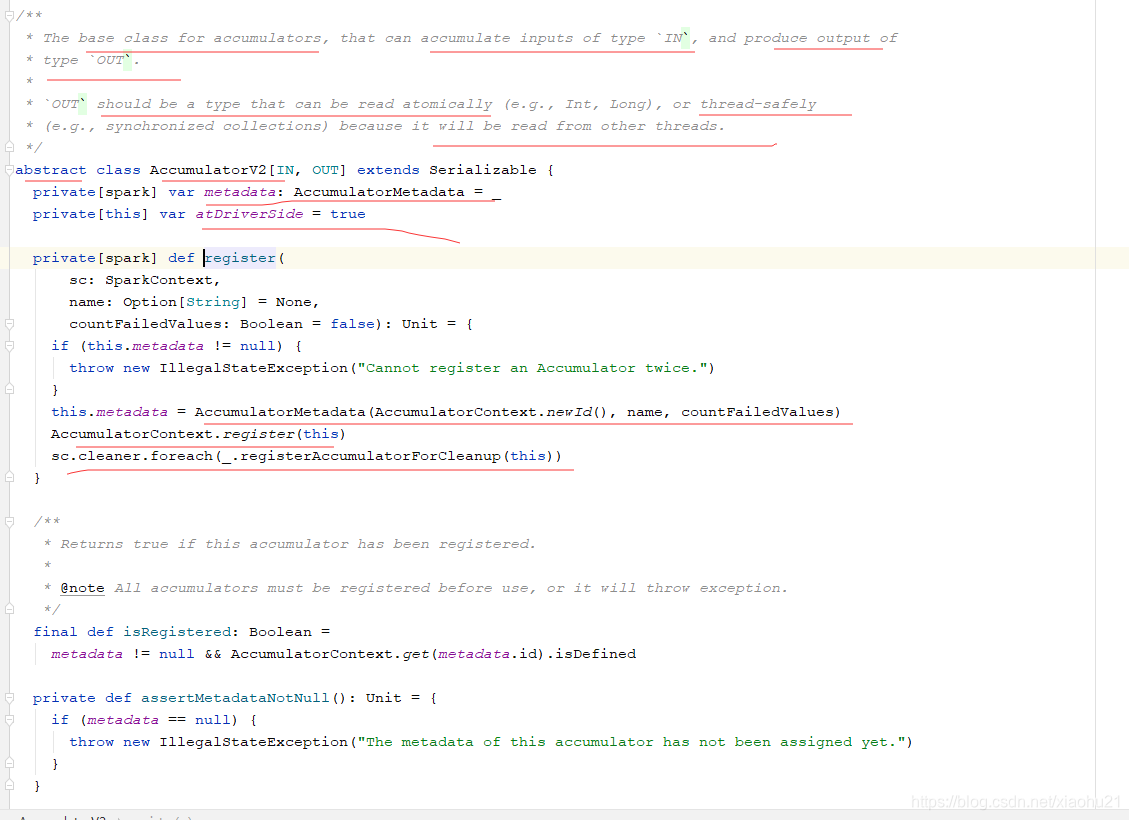Image resolution: width=1129 pixels, height=820 pixels.
Task: Click 'None' default value of name parameter
Action: point(294,302)
